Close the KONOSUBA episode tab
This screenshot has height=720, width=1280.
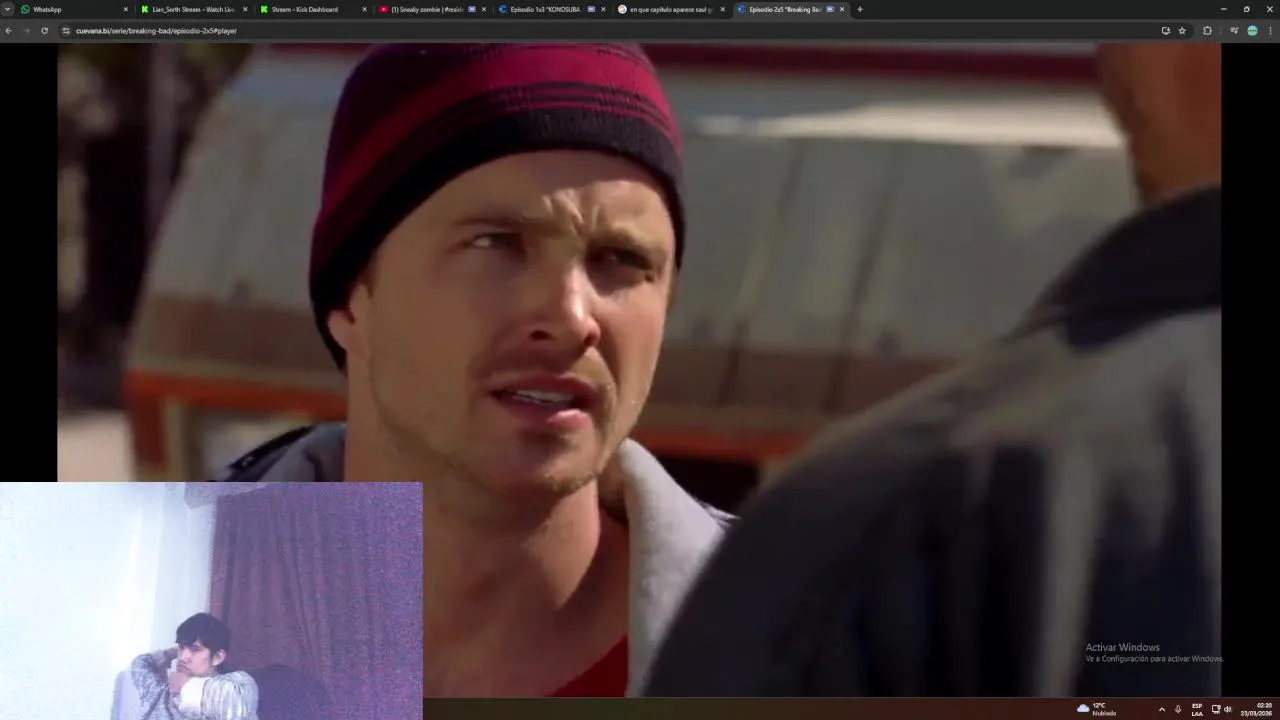pos(603,9)
